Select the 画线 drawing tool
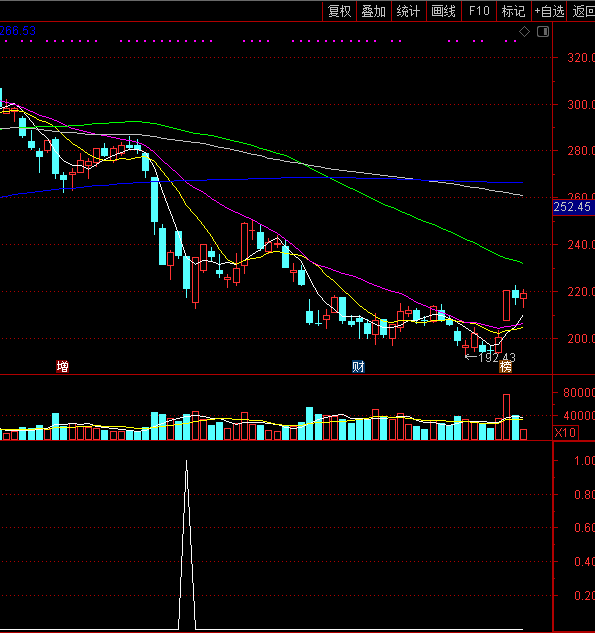This screenshot has width=595, height=633. pyautogui.click(x=444, y=11)
